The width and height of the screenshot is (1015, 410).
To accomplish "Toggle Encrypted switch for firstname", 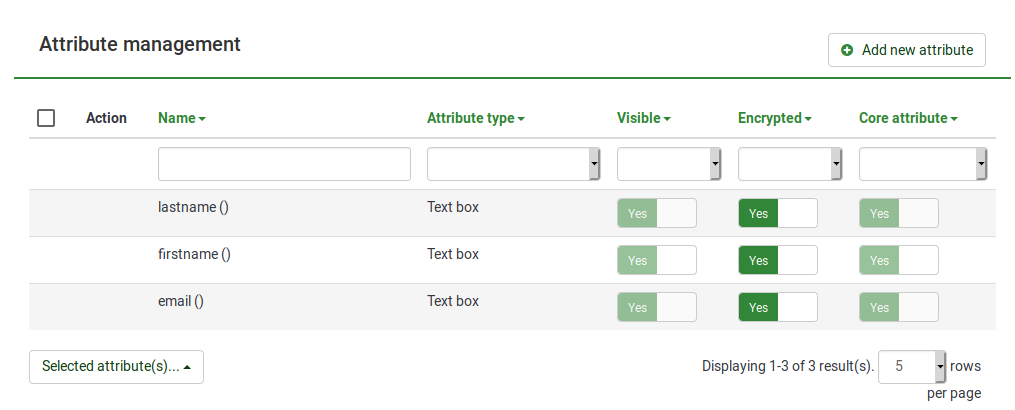I will pyautogui.click(x=777, y=260).
